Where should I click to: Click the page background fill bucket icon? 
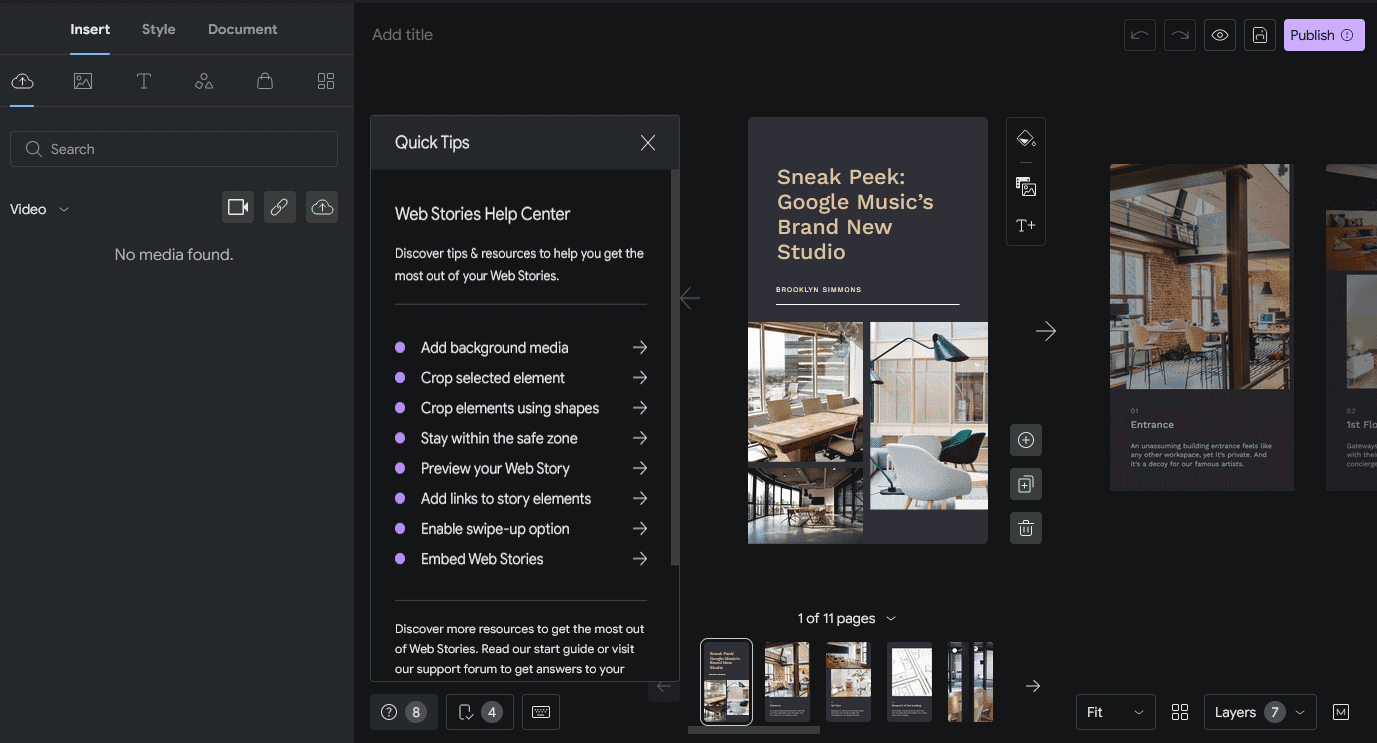pos(1026,139)
